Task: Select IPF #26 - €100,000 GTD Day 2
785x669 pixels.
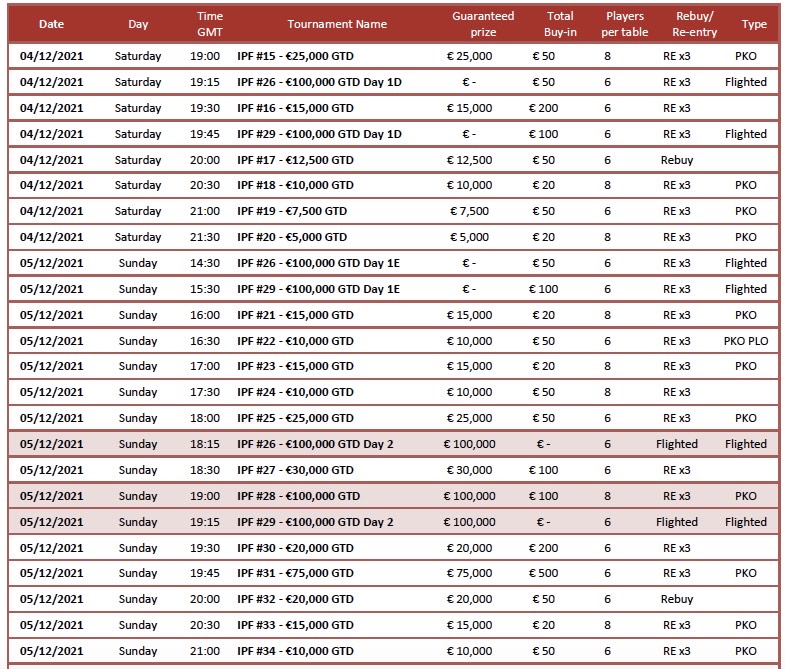Action: point(315,445)
